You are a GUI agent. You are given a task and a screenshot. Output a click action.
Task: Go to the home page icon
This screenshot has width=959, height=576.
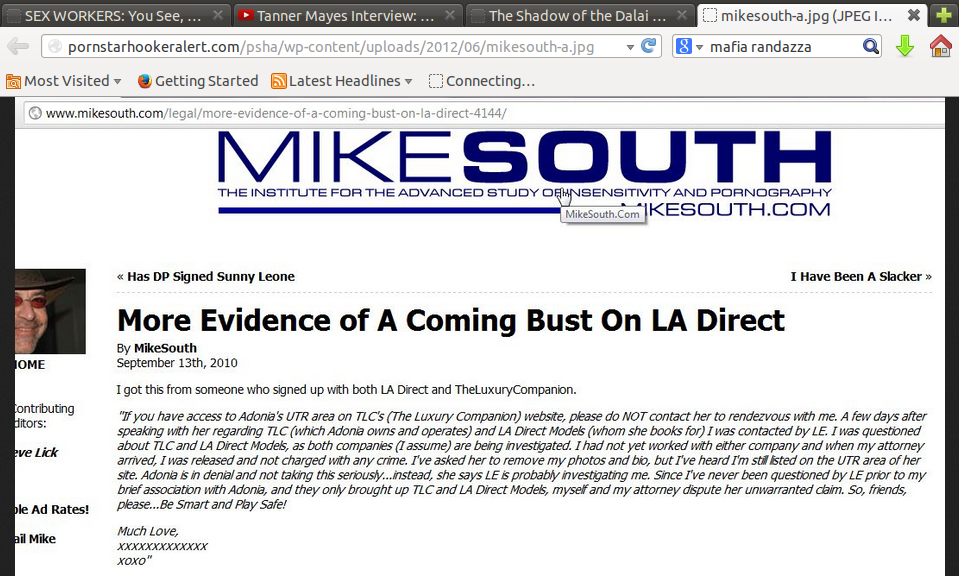940,46
